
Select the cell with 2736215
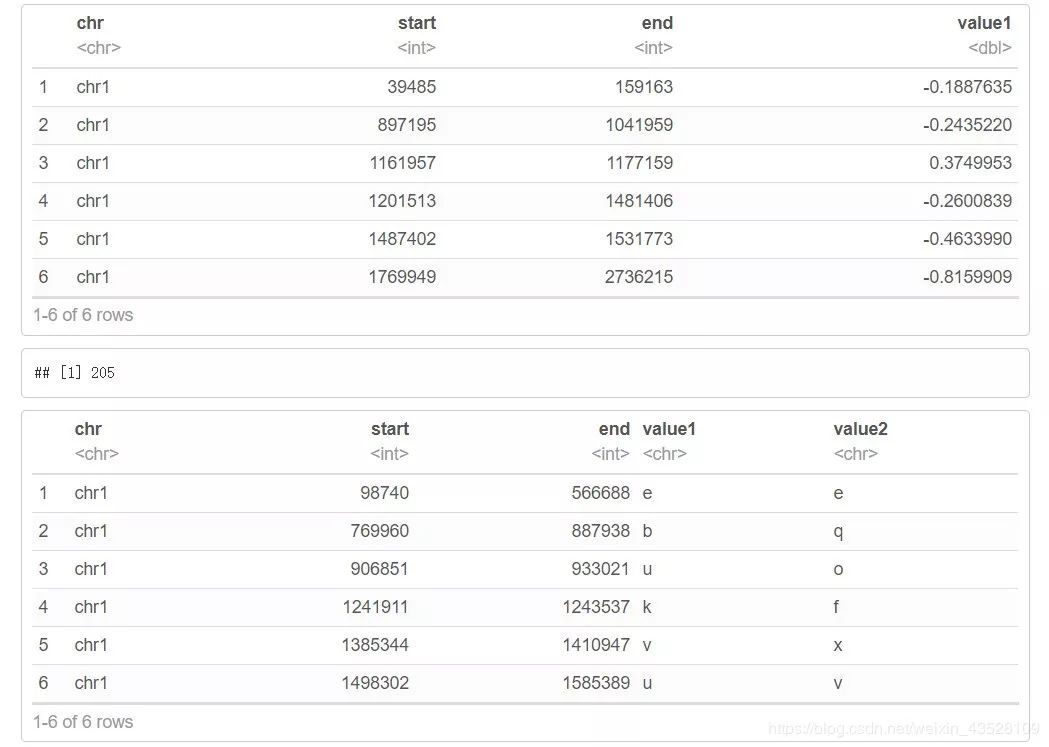[639, 277]
